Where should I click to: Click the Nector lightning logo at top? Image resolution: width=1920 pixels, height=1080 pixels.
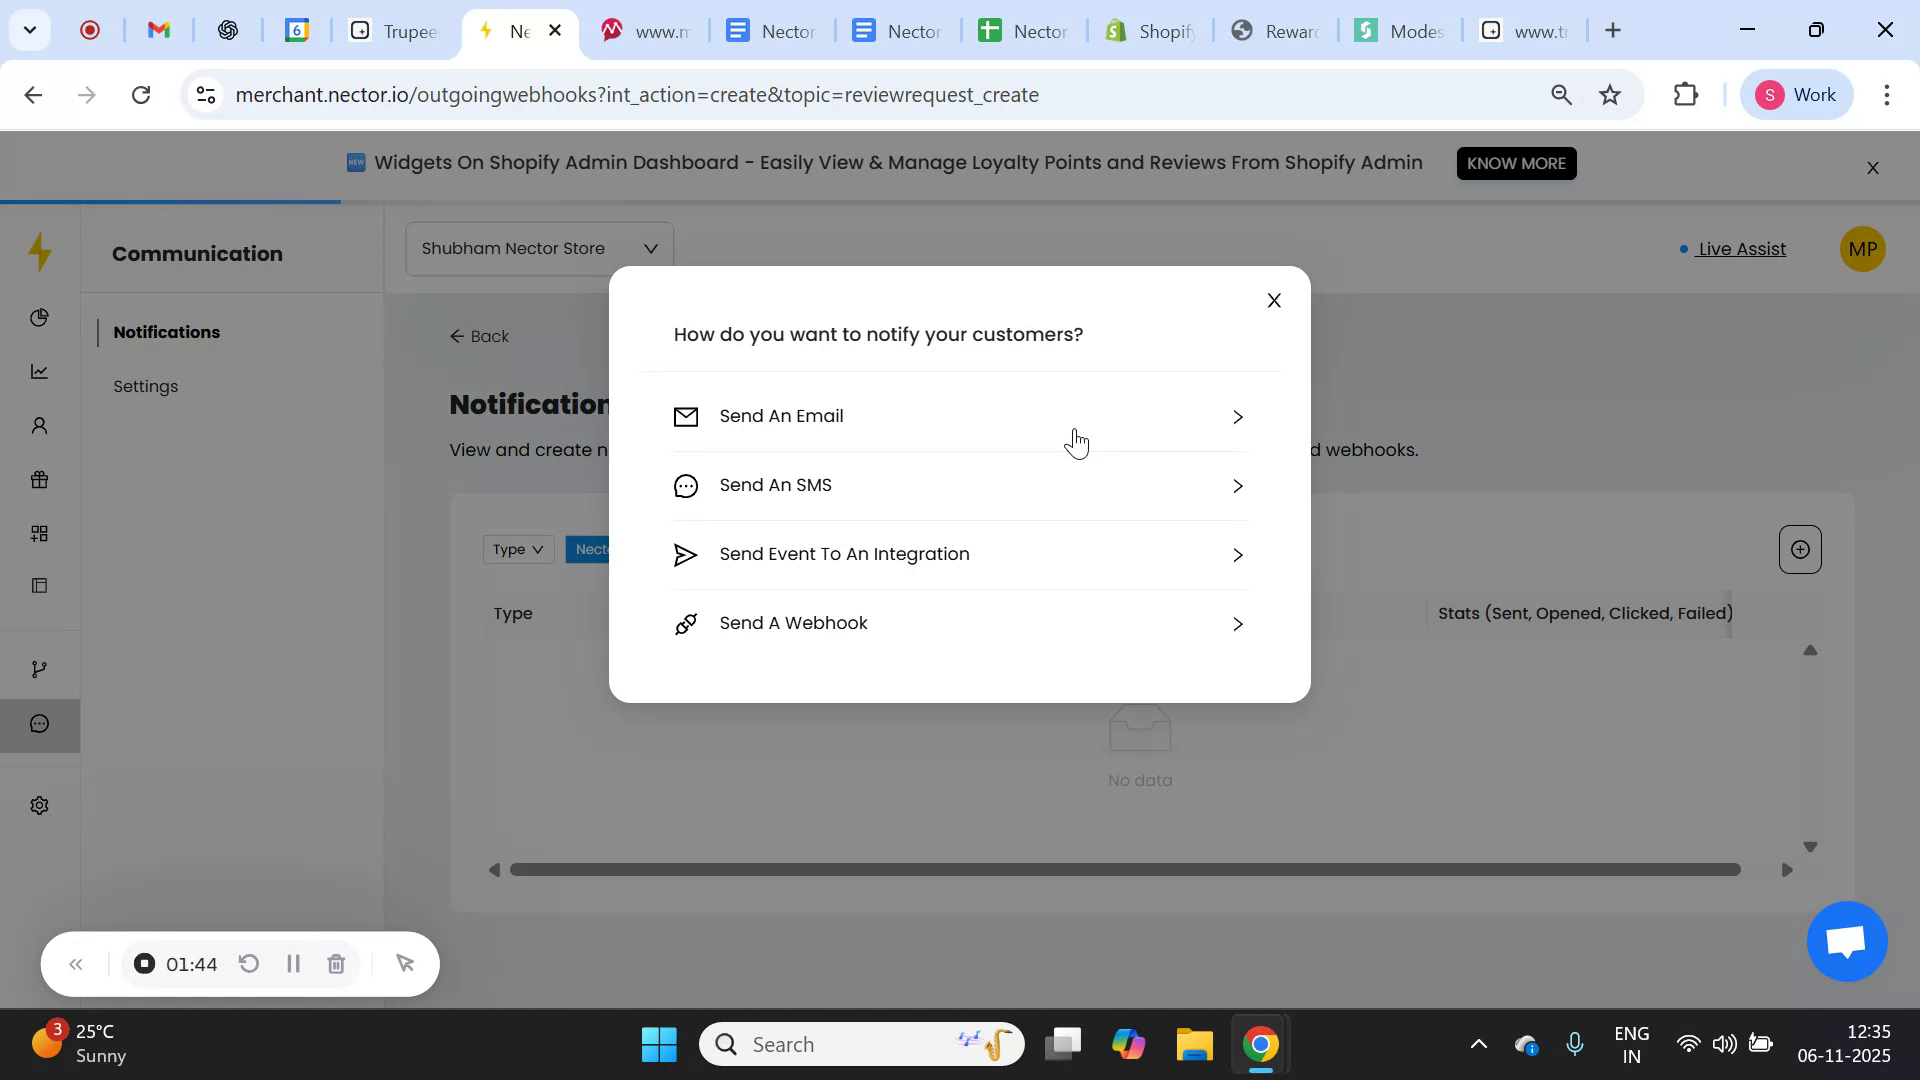click(x=39, y=252)
